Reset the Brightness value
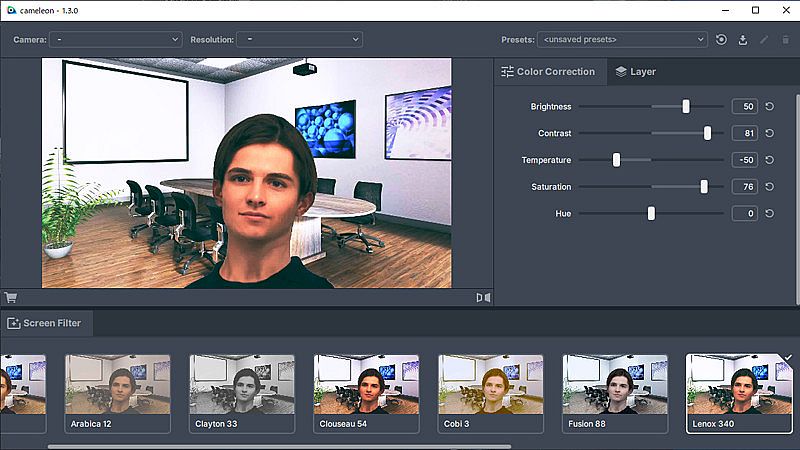 coord(769,106)
